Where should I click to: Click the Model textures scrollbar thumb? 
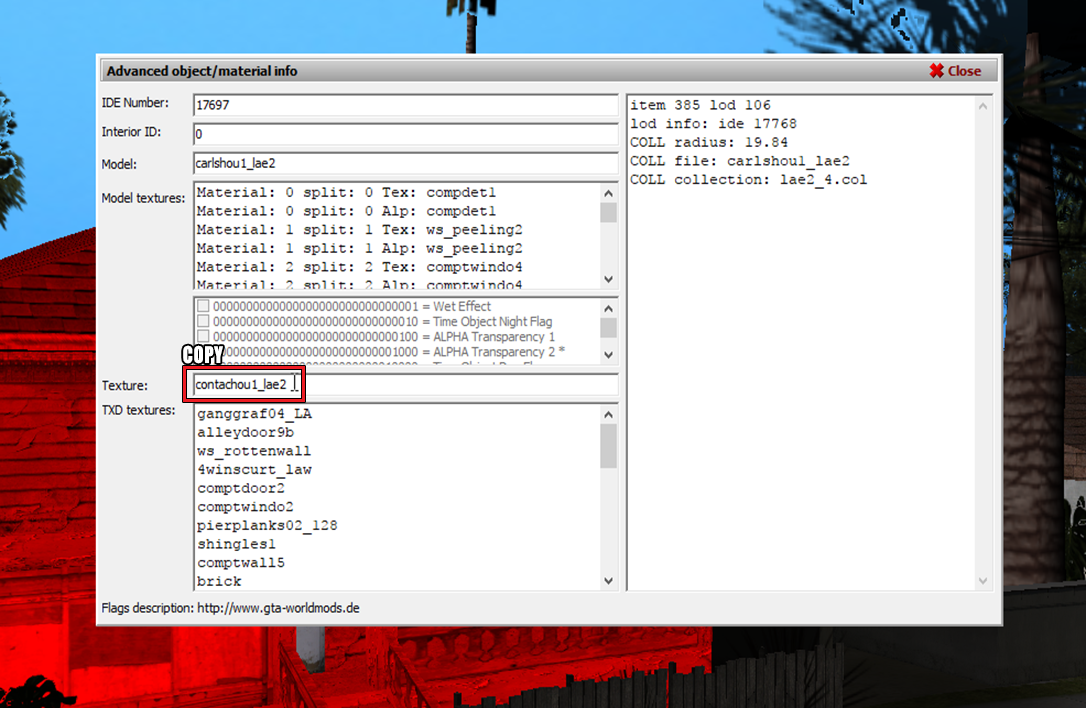click(608, 213)
